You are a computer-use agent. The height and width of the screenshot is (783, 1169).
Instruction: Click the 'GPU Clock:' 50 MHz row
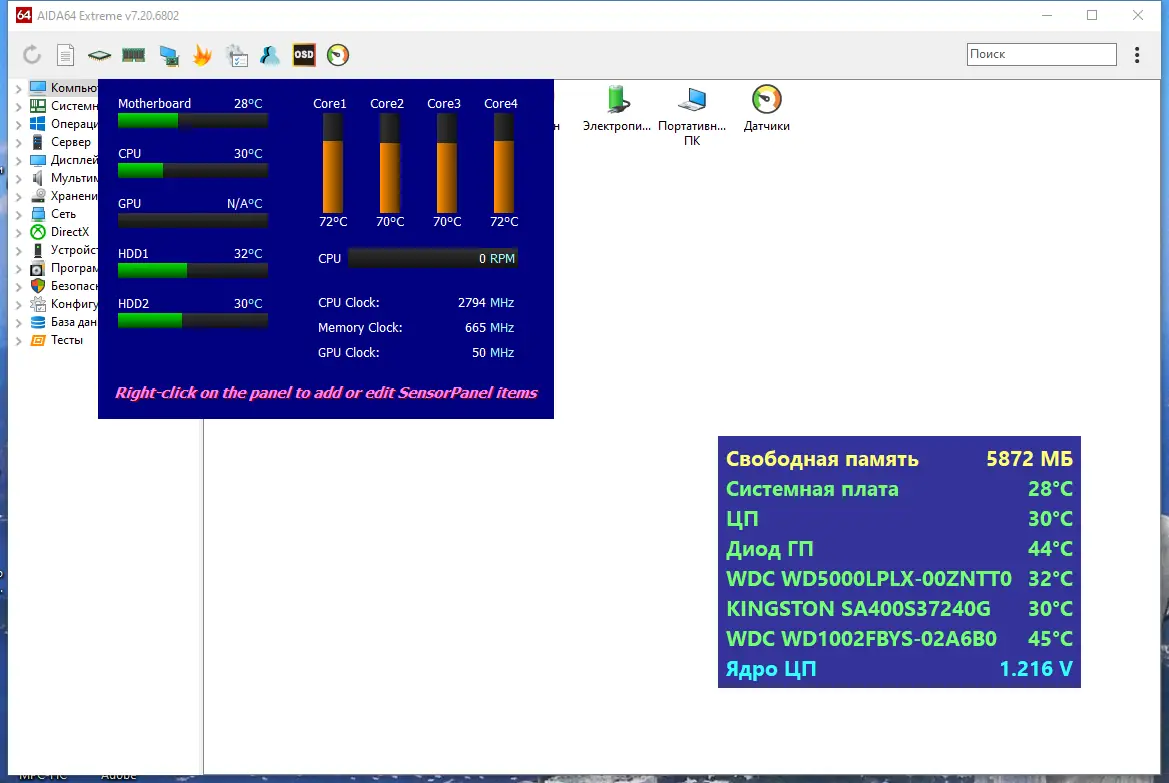click(x=416, y=353)
